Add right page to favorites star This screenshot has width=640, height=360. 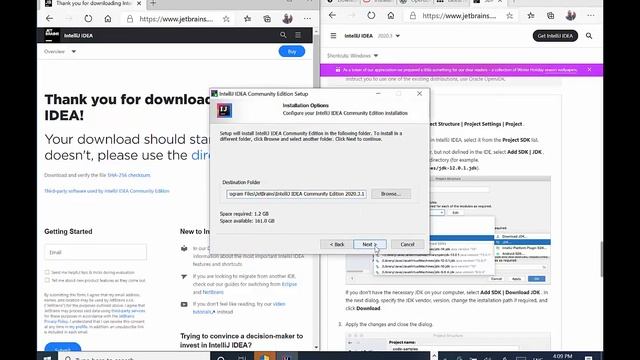[509, 16]
